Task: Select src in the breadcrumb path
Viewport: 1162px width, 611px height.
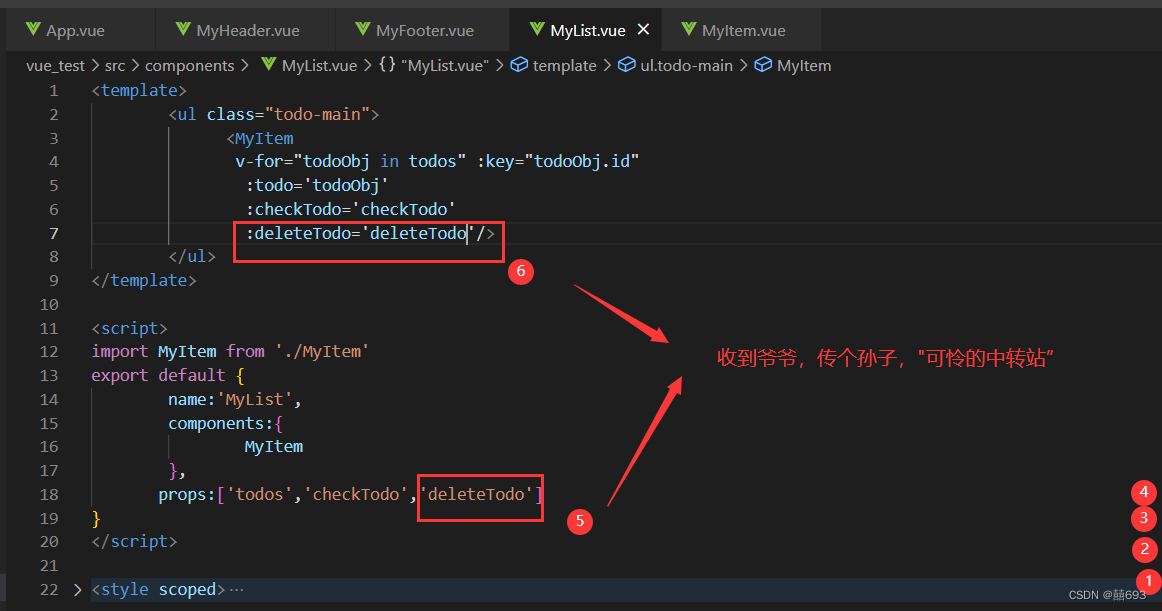Action: pos(115,65)
